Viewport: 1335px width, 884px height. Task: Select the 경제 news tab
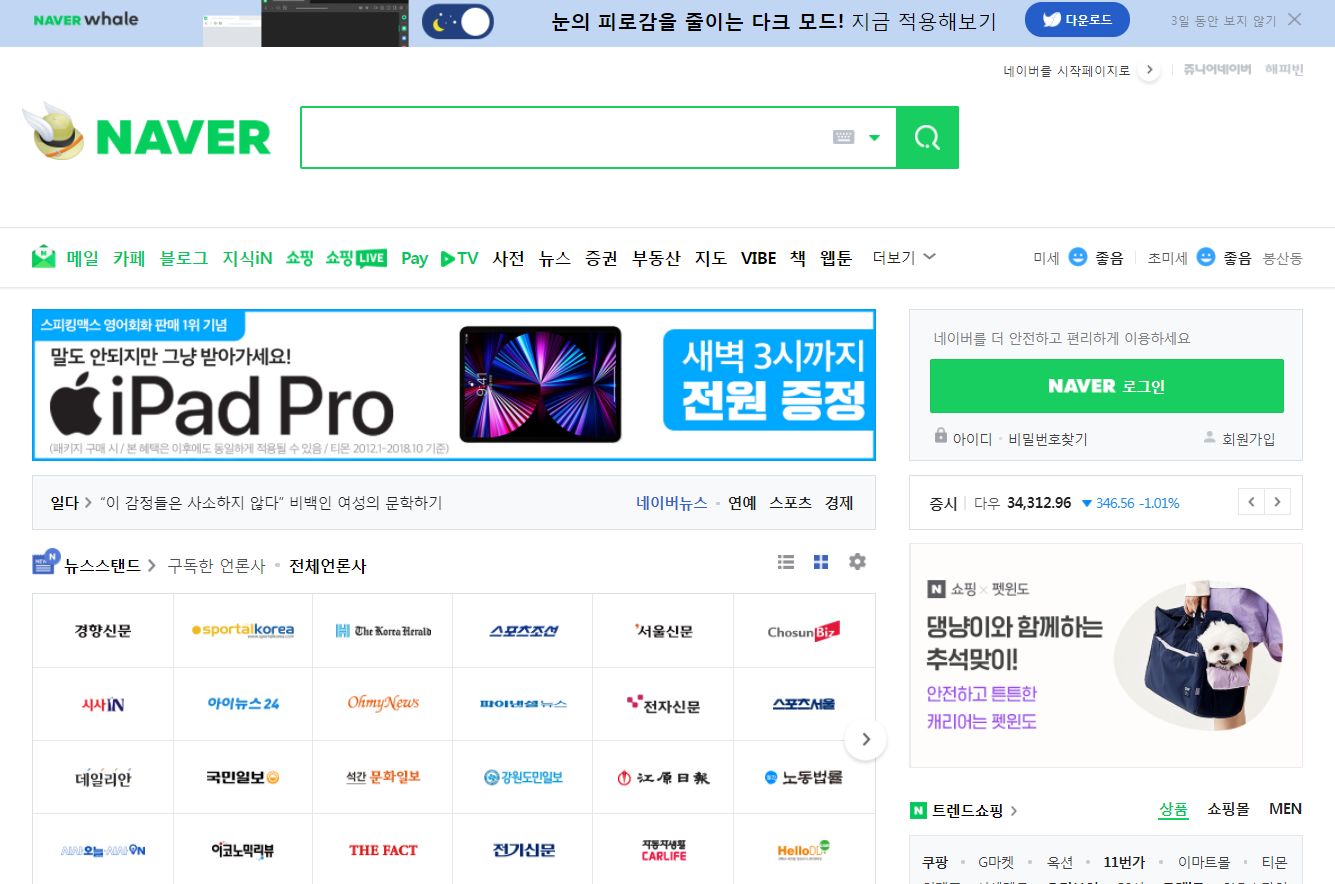pyautogui.click(x=839, y=503)
